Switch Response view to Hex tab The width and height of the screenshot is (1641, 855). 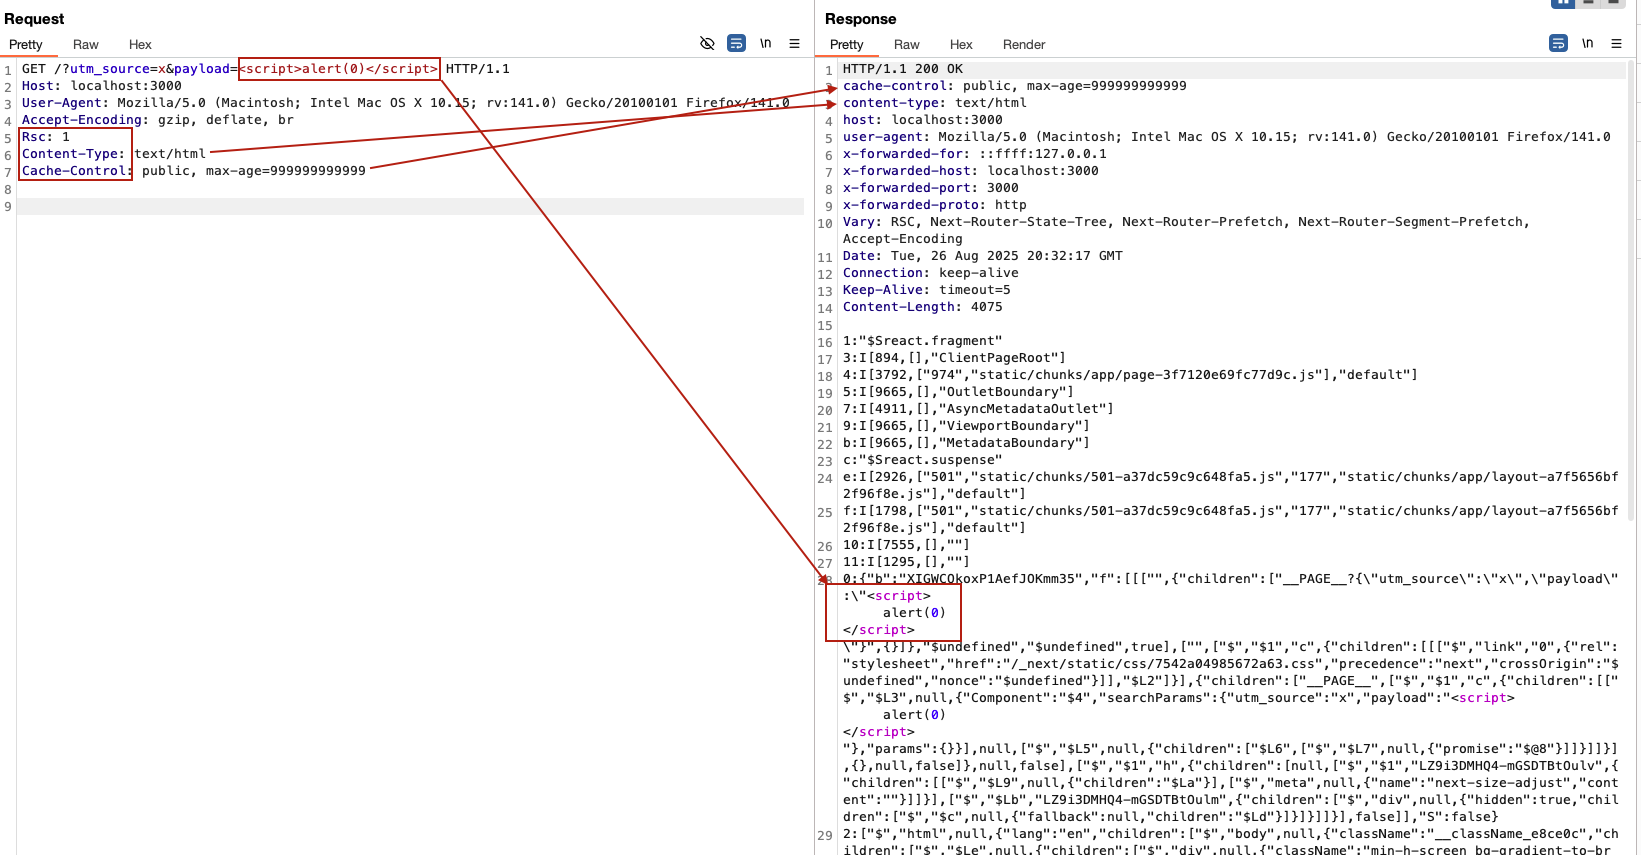click(x=961, y=45)
